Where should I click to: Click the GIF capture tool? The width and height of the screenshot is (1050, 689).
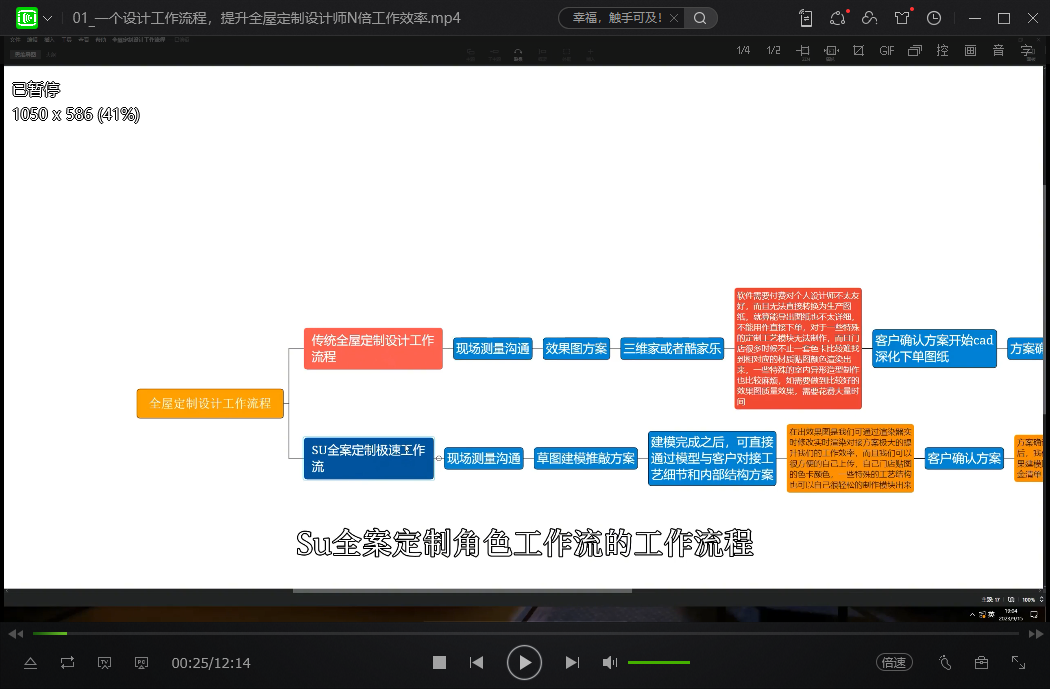(886, 51)
